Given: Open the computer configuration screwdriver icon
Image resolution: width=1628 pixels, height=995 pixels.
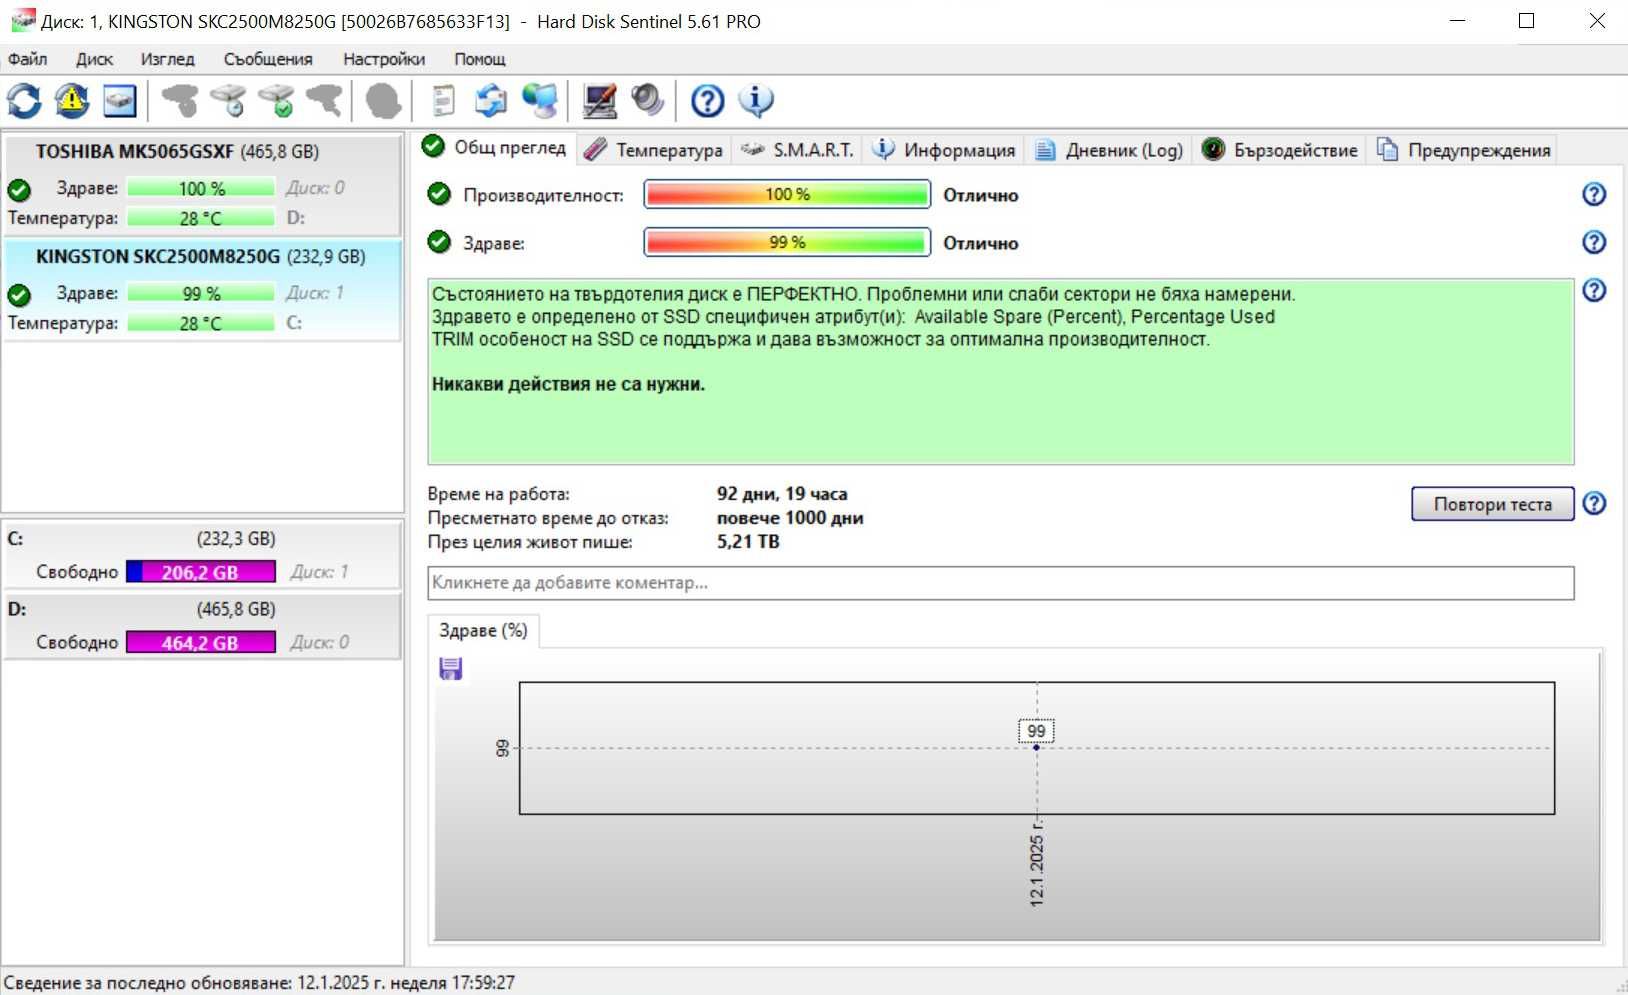Looking at the screenshot, I should tap(600, 100).
